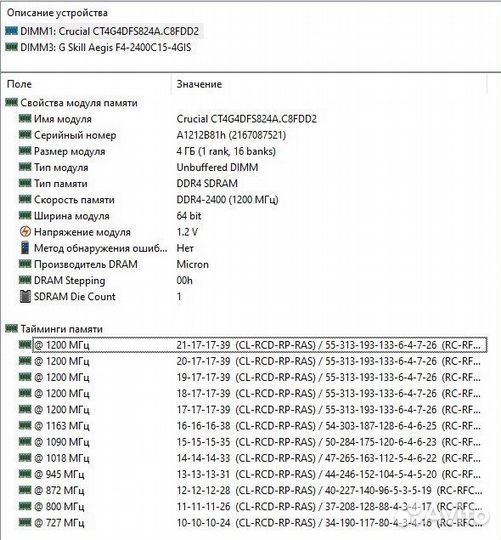Click icon beside '@ 945 МГц'
The image size is (501, 540).
pyautogui.click(x=25, y=474)
